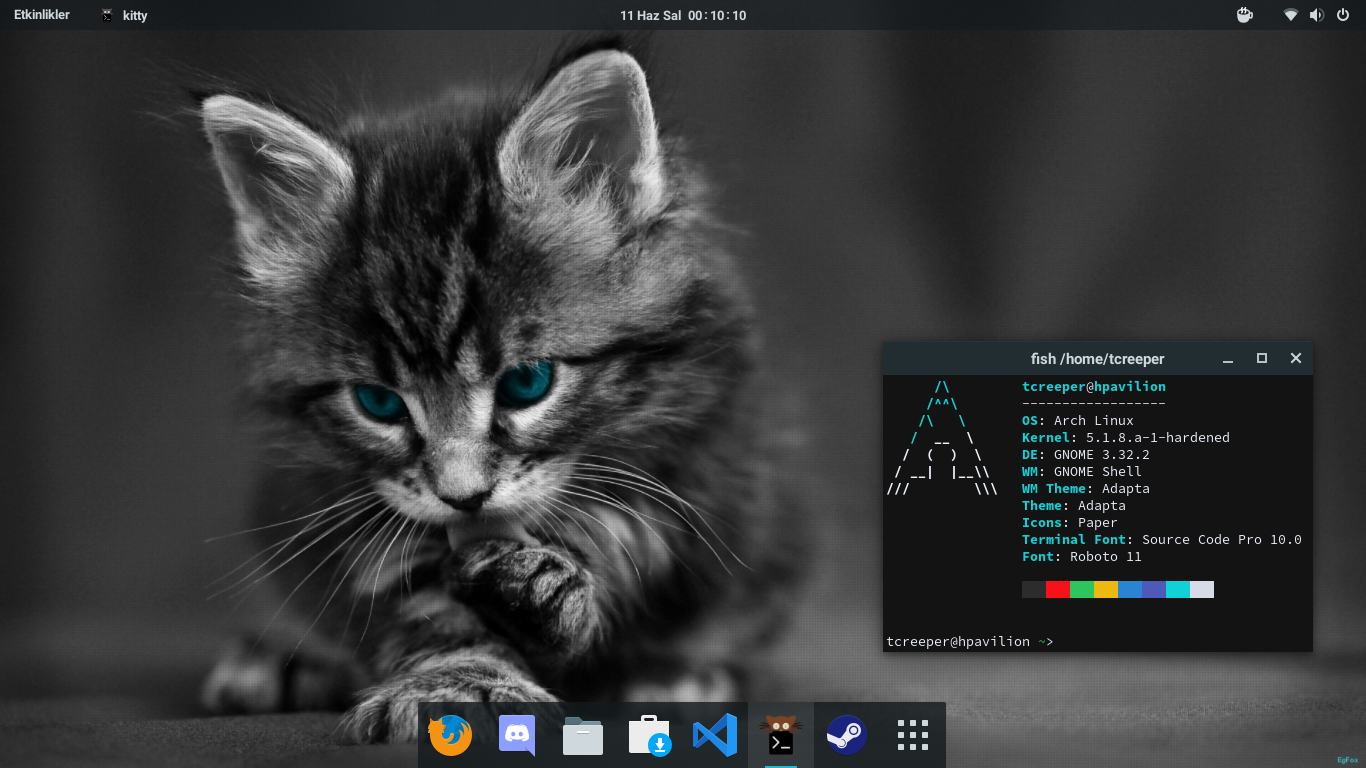
Task: Click the yellow color block
Action: pyautogui.click(x=1106, y=590)
